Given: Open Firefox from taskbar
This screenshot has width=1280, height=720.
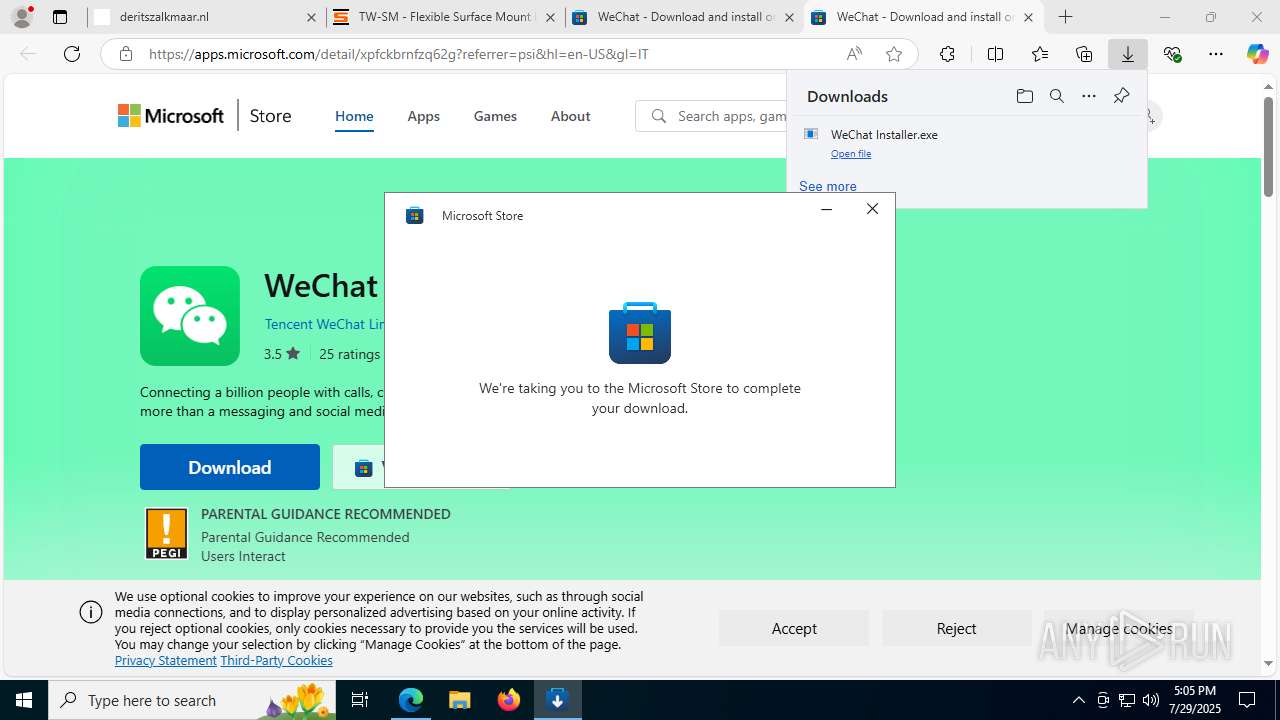Looking at the screenshot, I should tap(509, 700).
